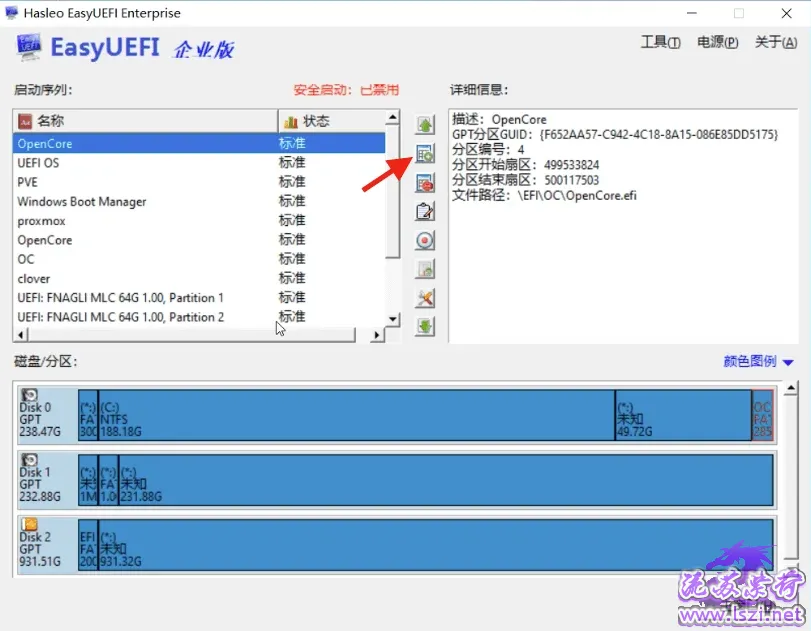Click the 分区结束扇区 500117503 line
Viewport: 811px width, 631px height.
tap(525, 180)
